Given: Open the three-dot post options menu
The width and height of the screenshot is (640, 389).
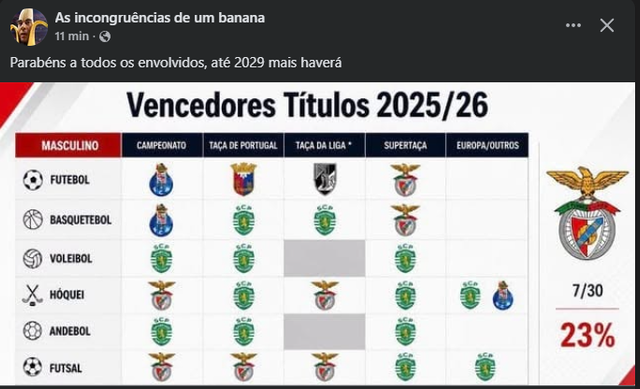Looking at the screenshot, I should 573,26.
